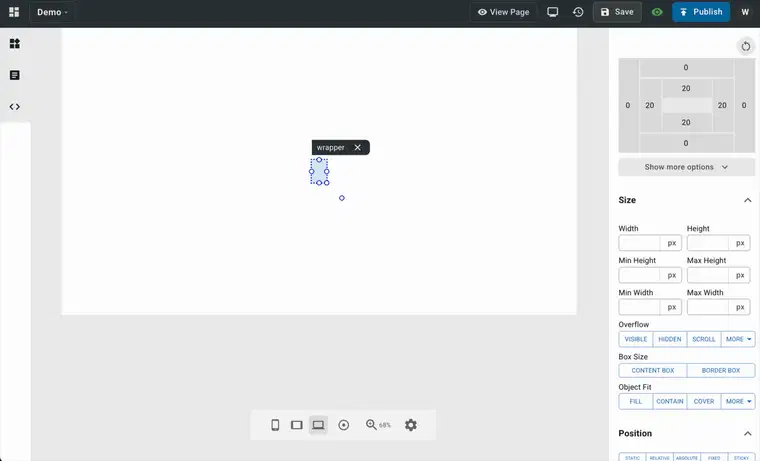Expand Show more options
The width and height of the screenshot is (760, 461).
pyautogui.click(x=686, y=167)
